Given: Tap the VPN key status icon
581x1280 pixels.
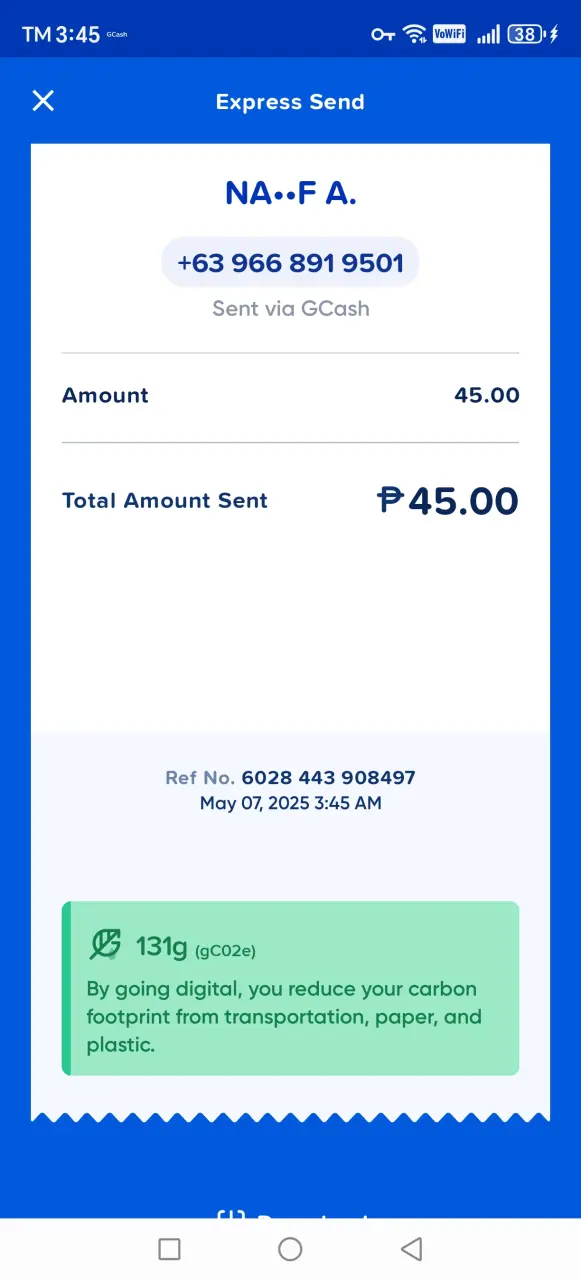Looking at the screenshot, I should click(383, 34).
